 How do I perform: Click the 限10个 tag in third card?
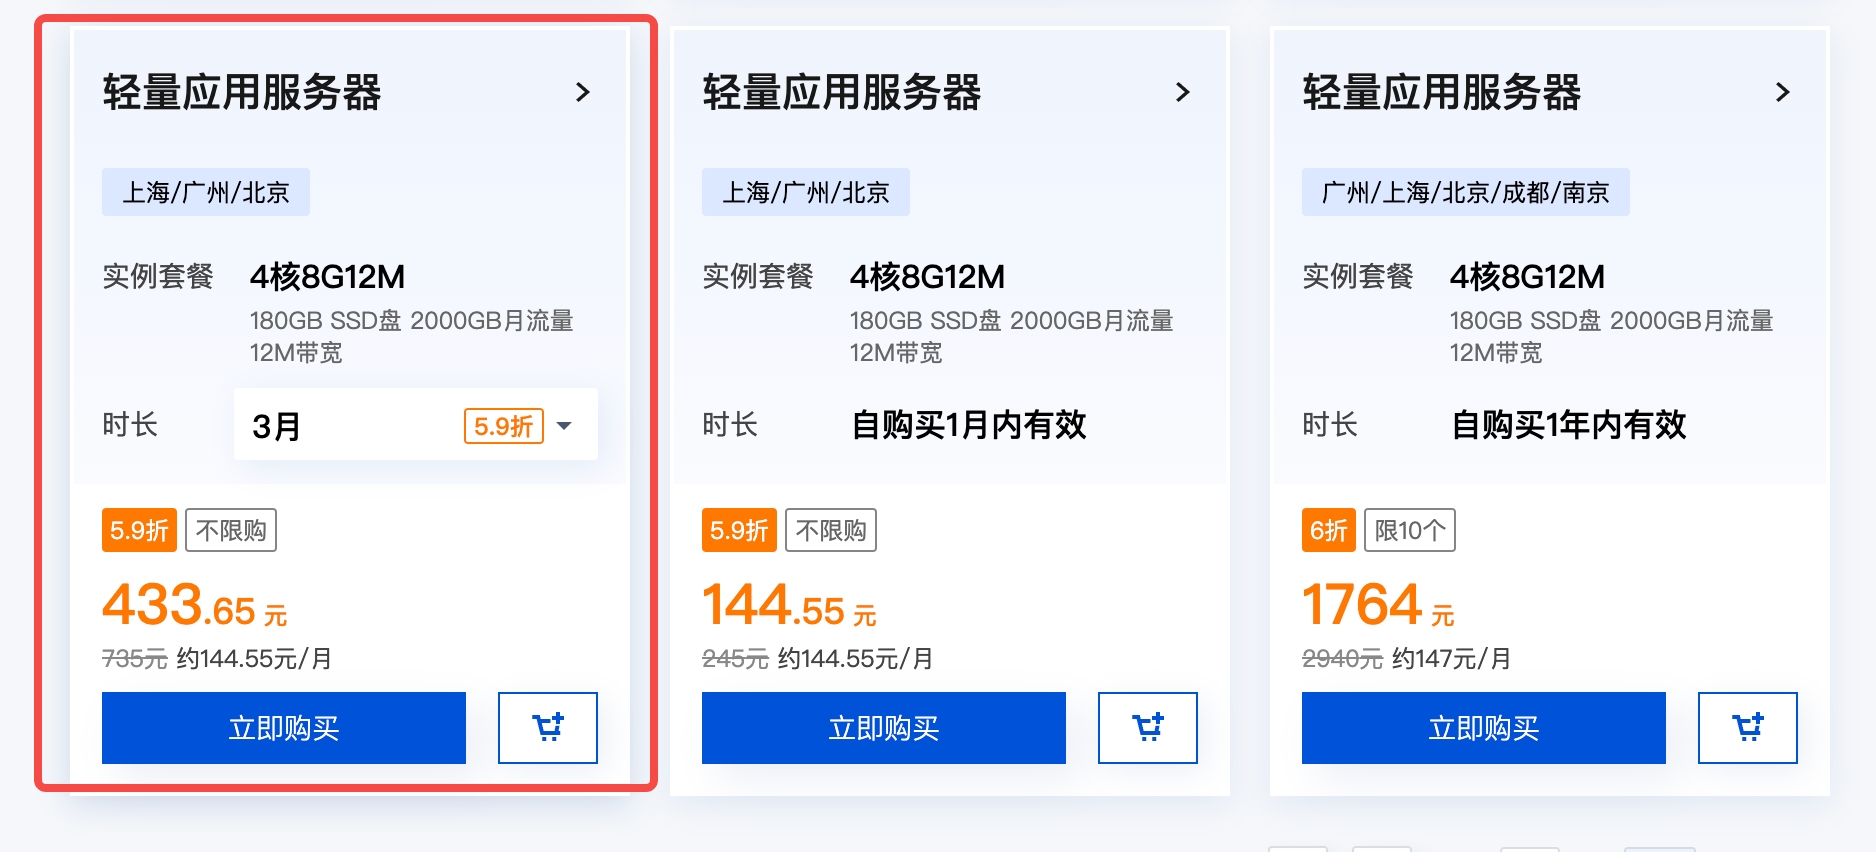(1409, 530)
